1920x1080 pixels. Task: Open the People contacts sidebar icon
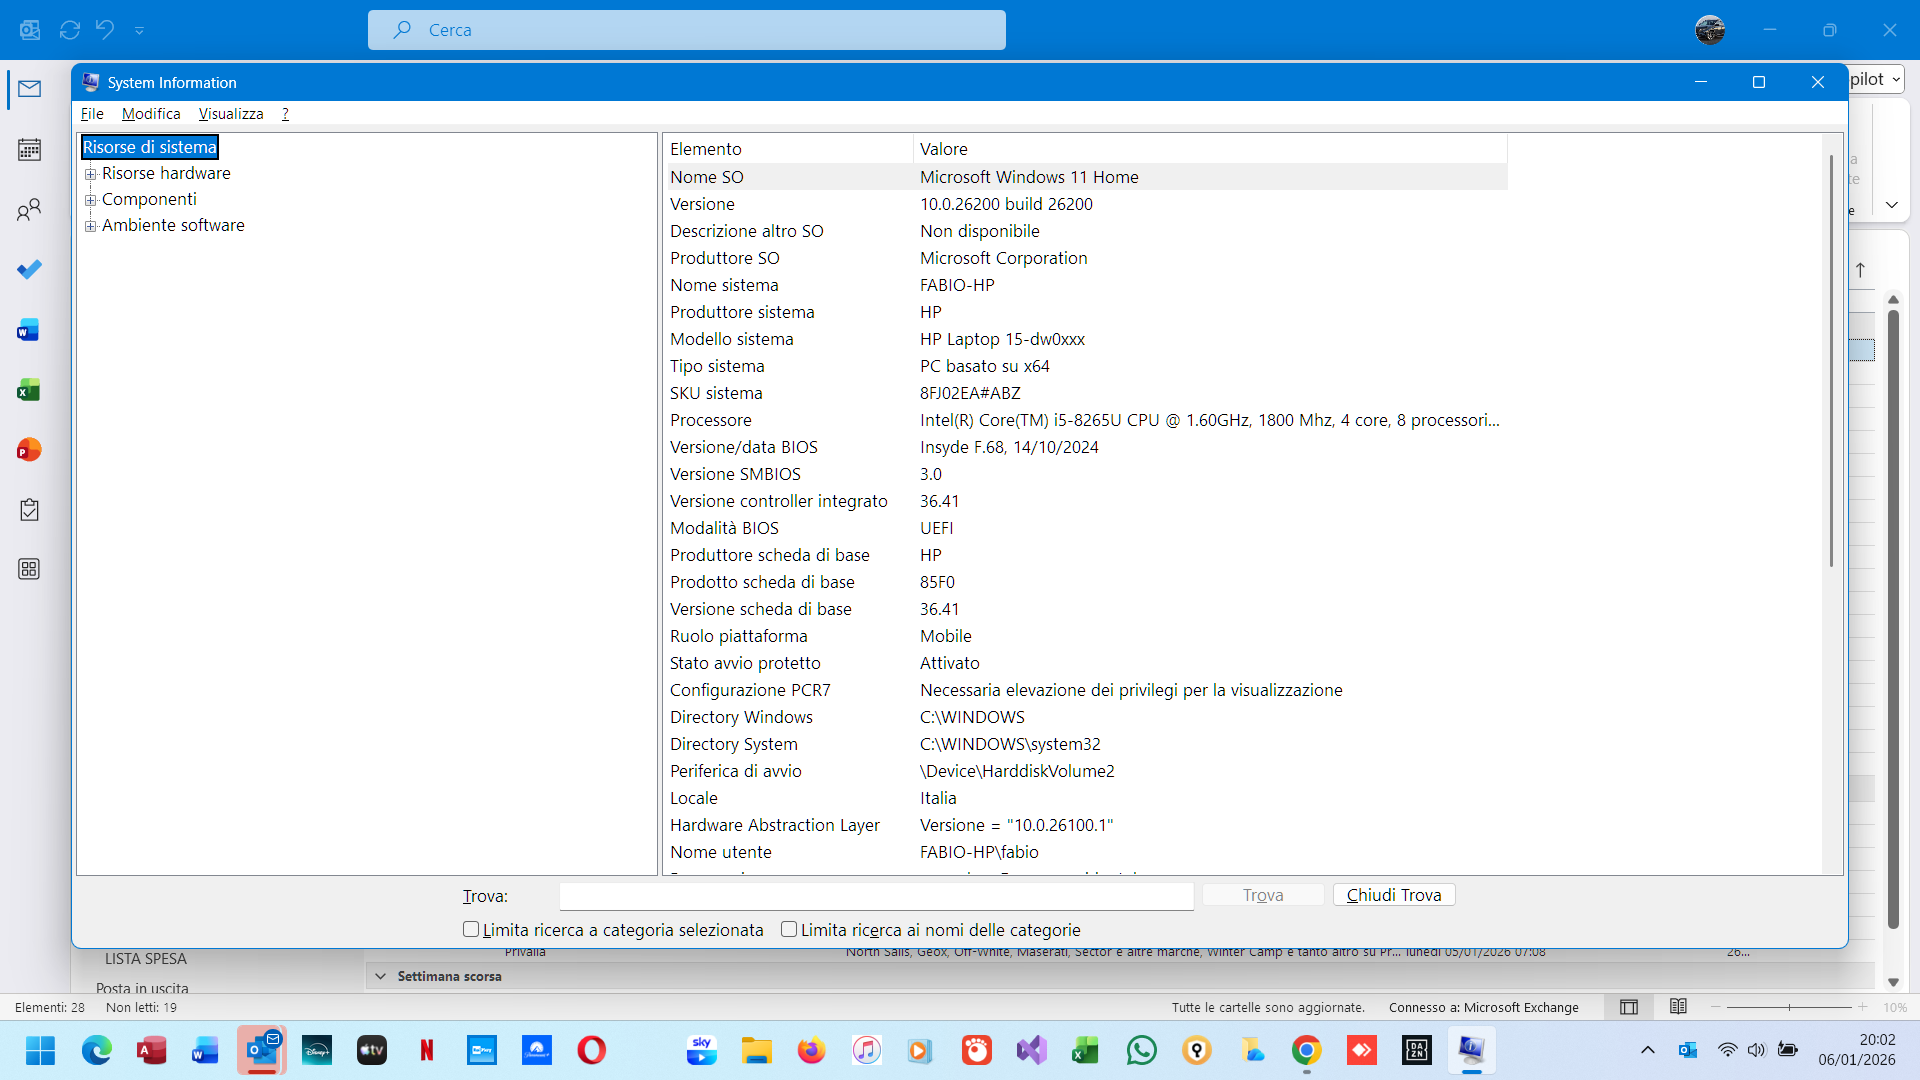pos(29,210)
